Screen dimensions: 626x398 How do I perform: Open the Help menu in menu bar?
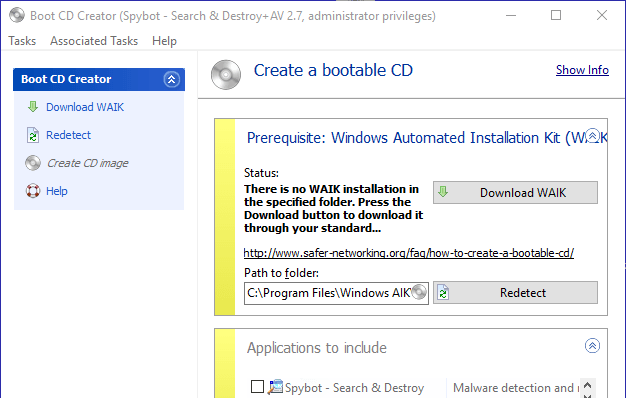(164, 41)
